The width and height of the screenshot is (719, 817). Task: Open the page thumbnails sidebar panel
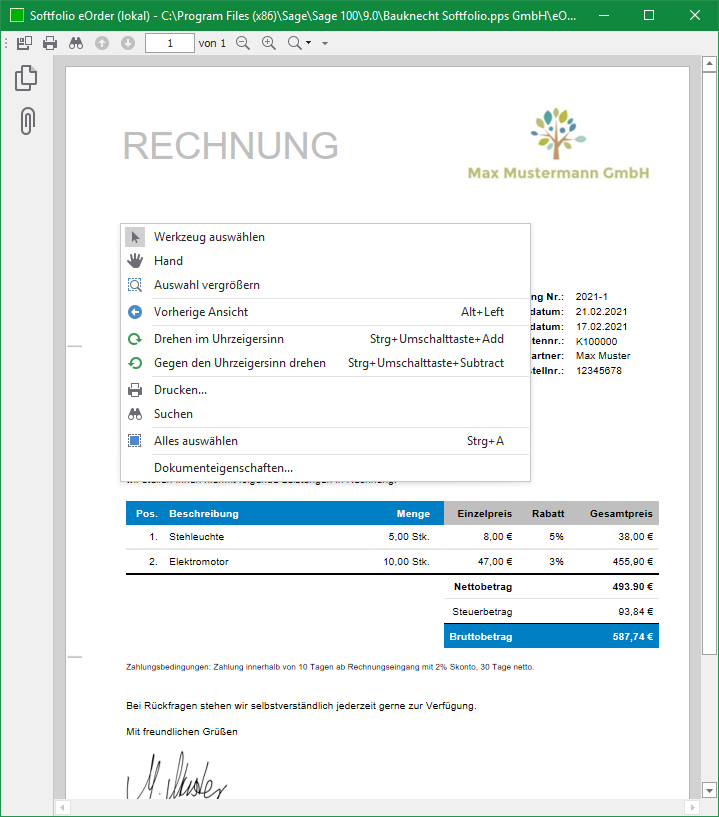[27, 79]
